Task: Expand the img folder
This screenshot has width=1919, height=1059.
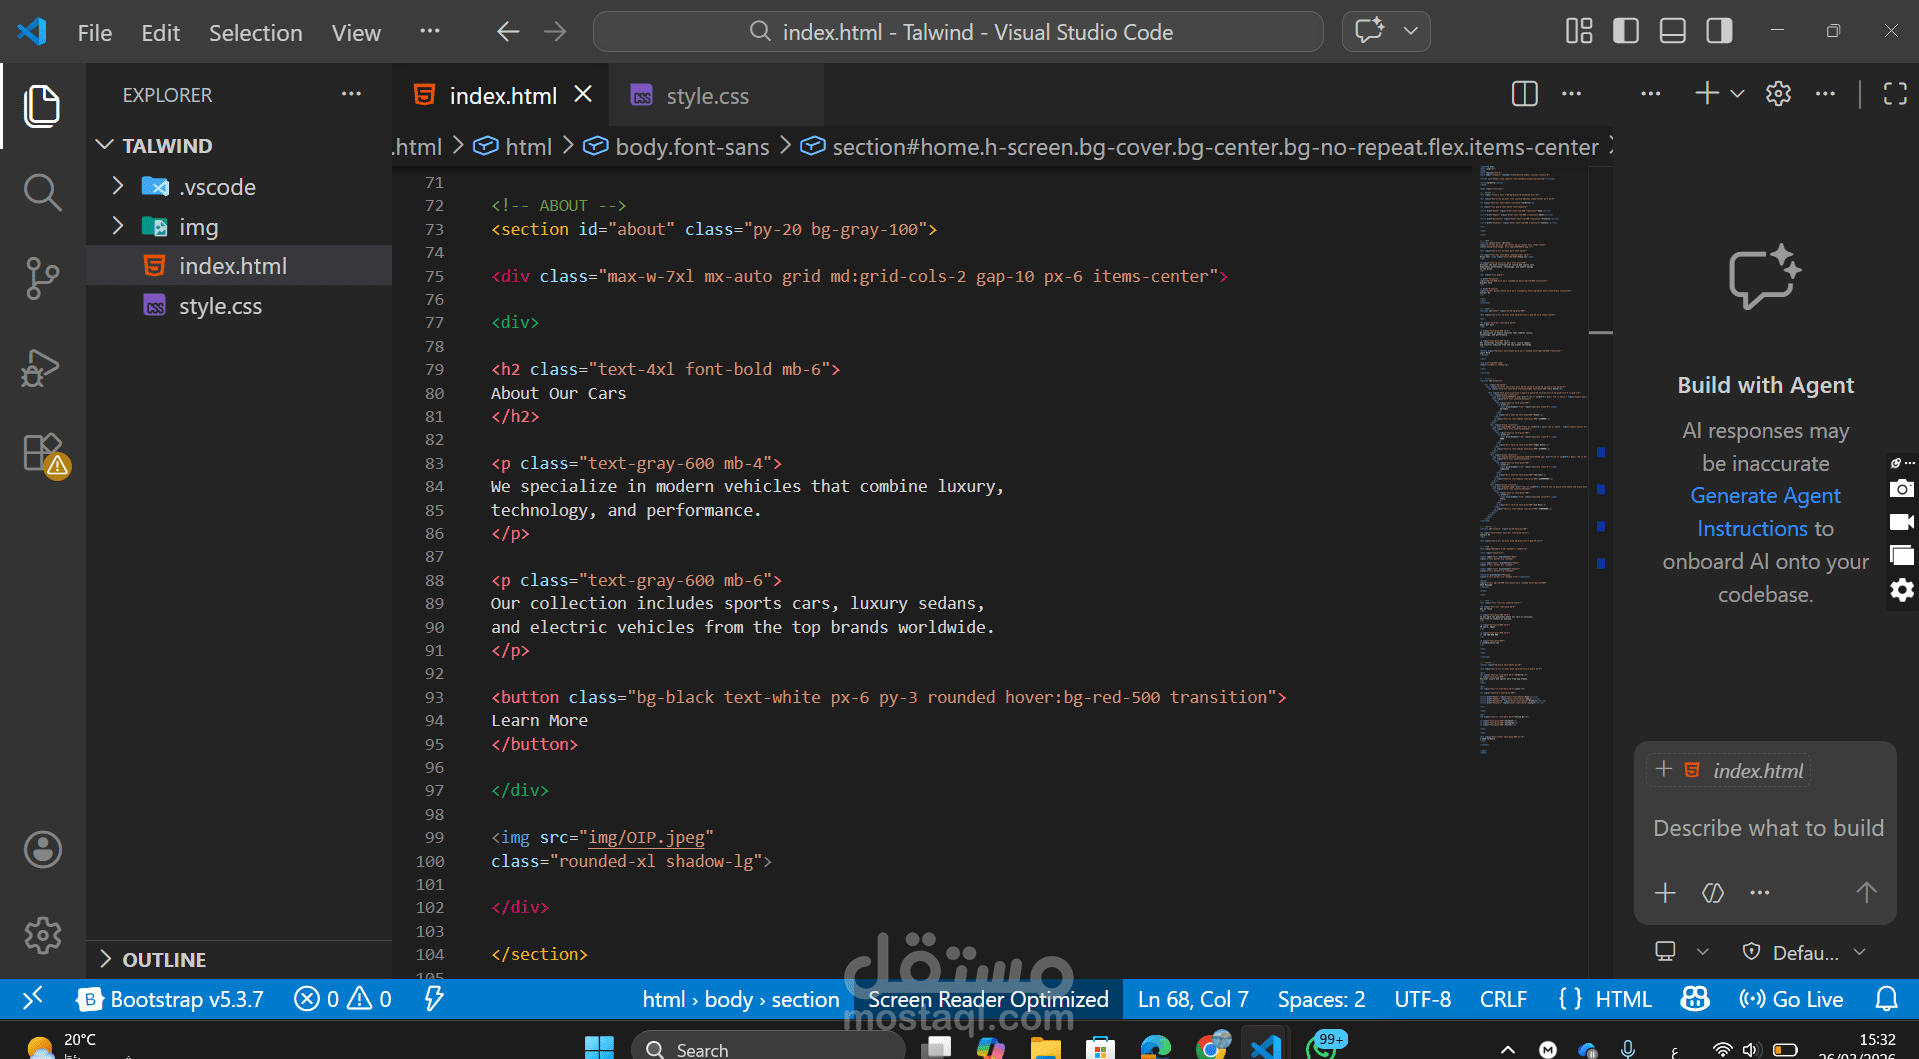Action: 240,227
